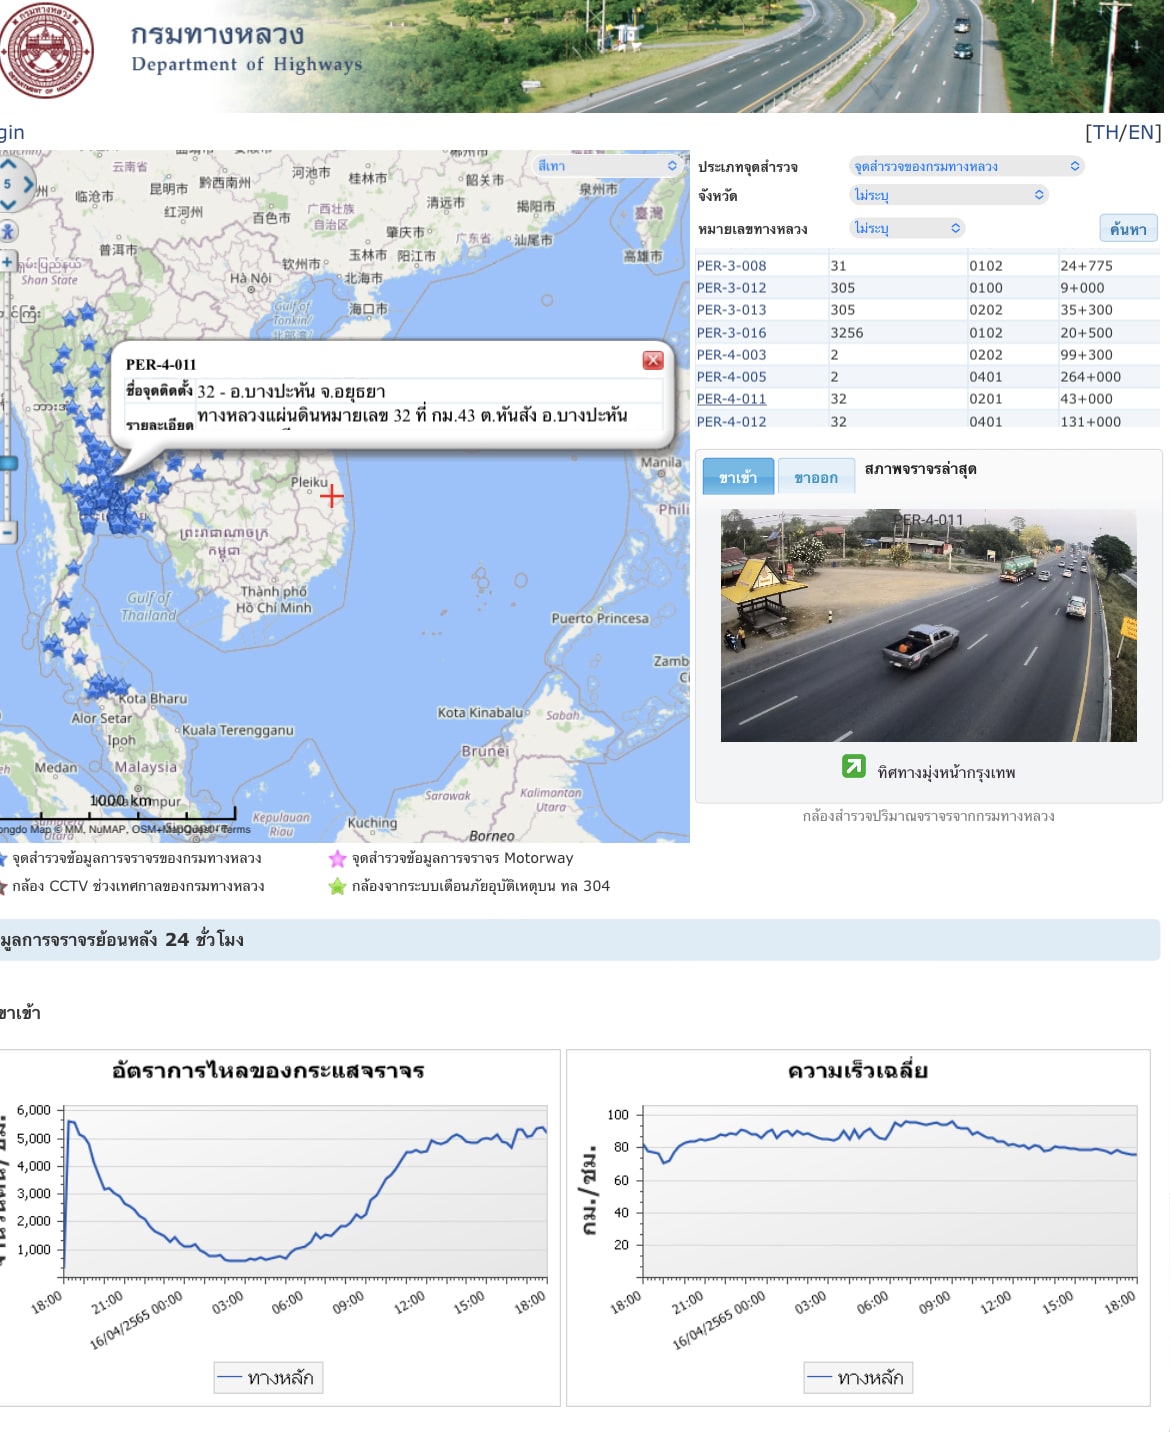Open the ประเภทจุดสำรวจ survey type dropdown
Image resolution: width=1170 pixels, height=1432 pixels.
965,166
